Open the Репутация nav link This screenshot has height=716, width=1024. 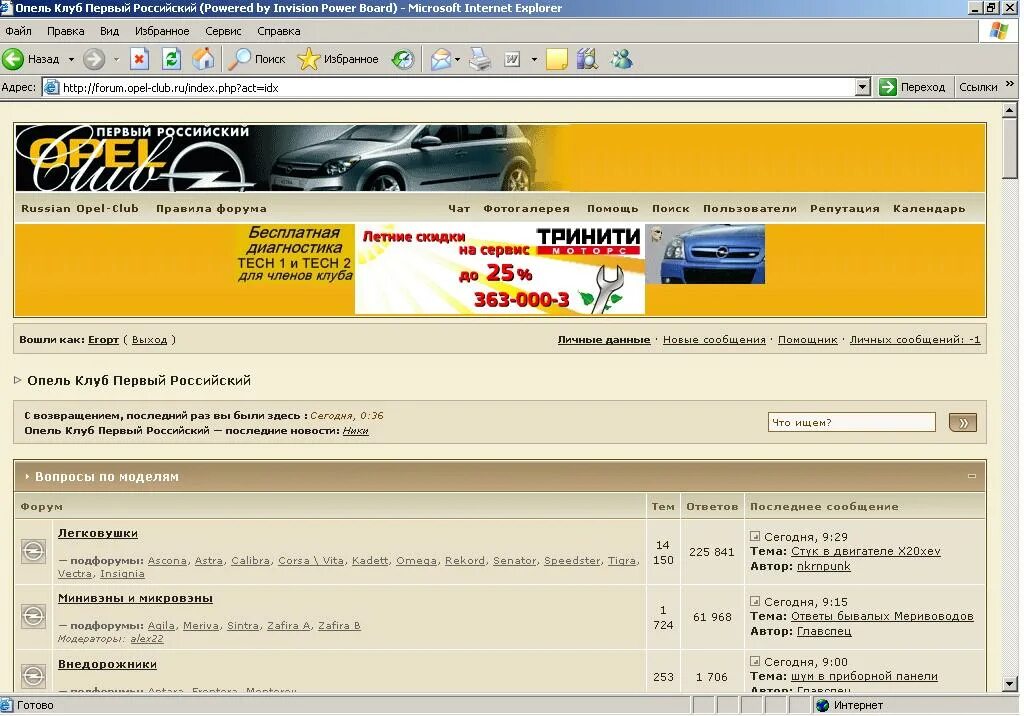point(844,208)
